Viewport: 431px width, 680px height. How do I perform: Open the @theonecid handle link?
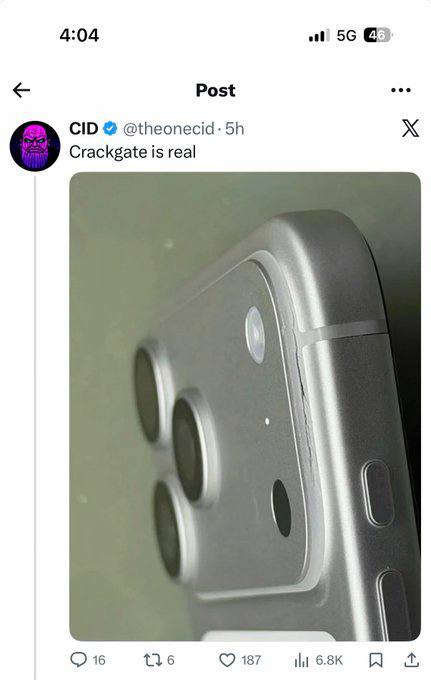coord(169,129)
